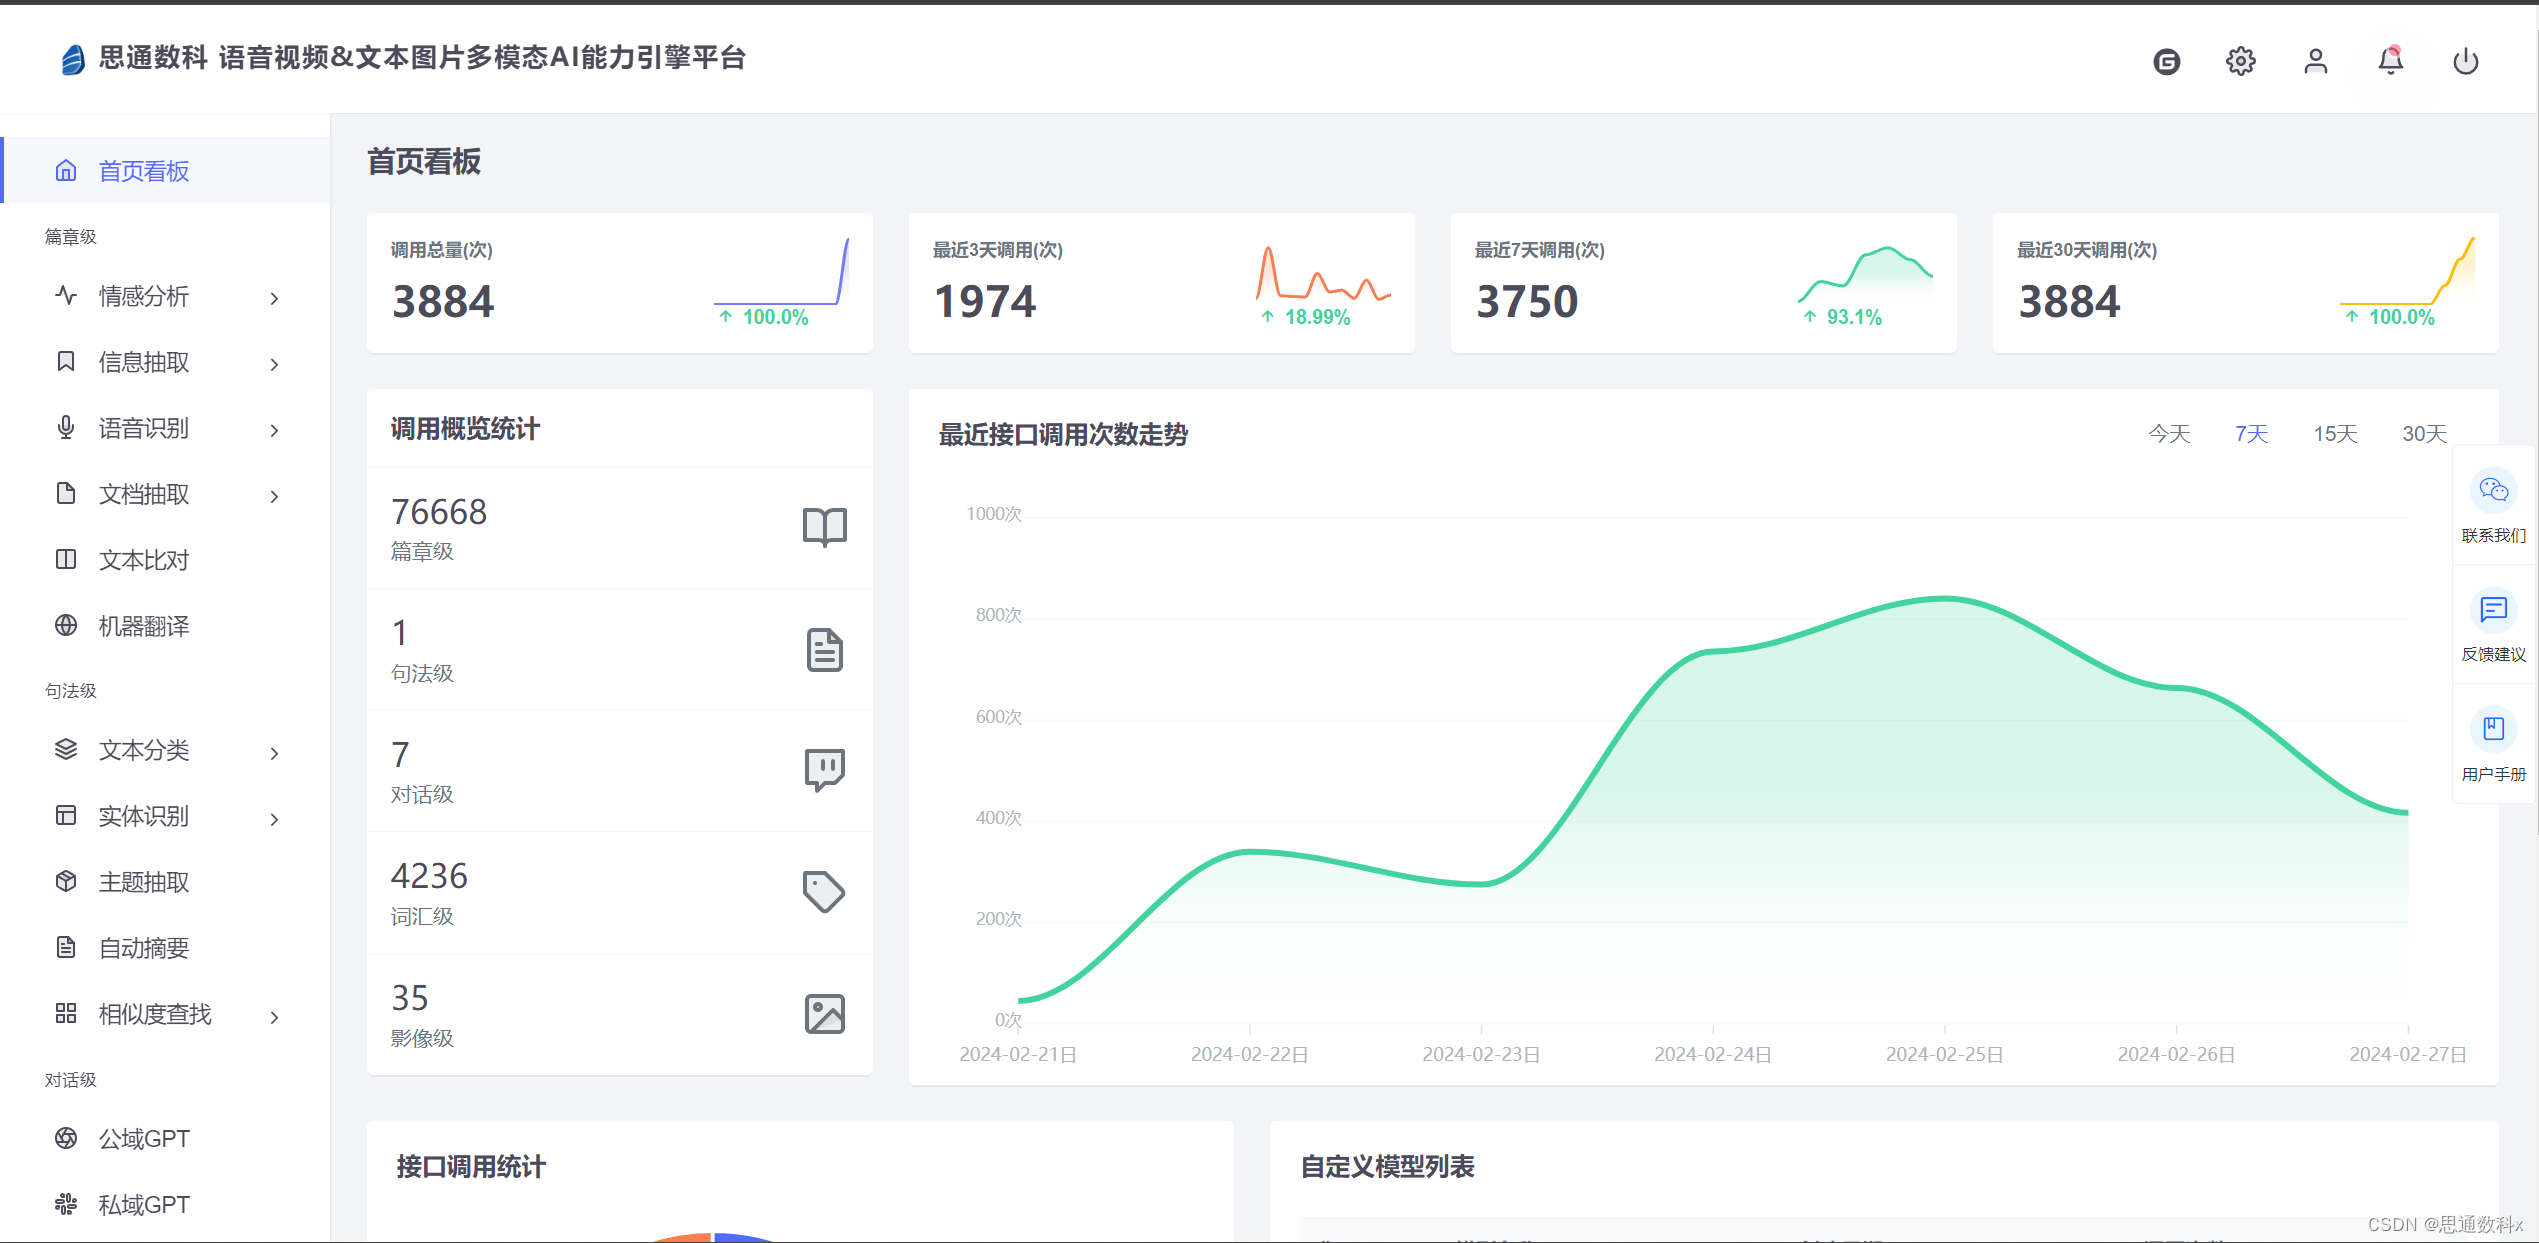Expand the 语音识别 submenu arrow
Image resolution: width=2539 pixels, height=1243 pixels.
274,430
